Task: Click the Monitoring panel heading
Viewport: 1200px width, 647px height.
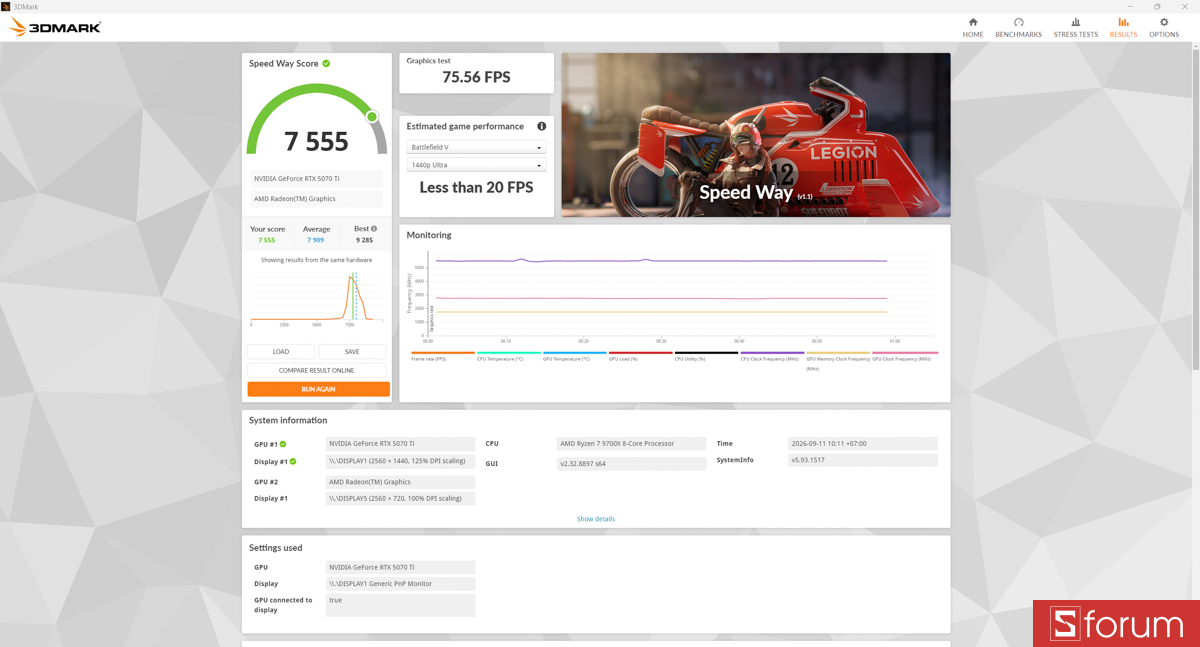Action: 429,235
